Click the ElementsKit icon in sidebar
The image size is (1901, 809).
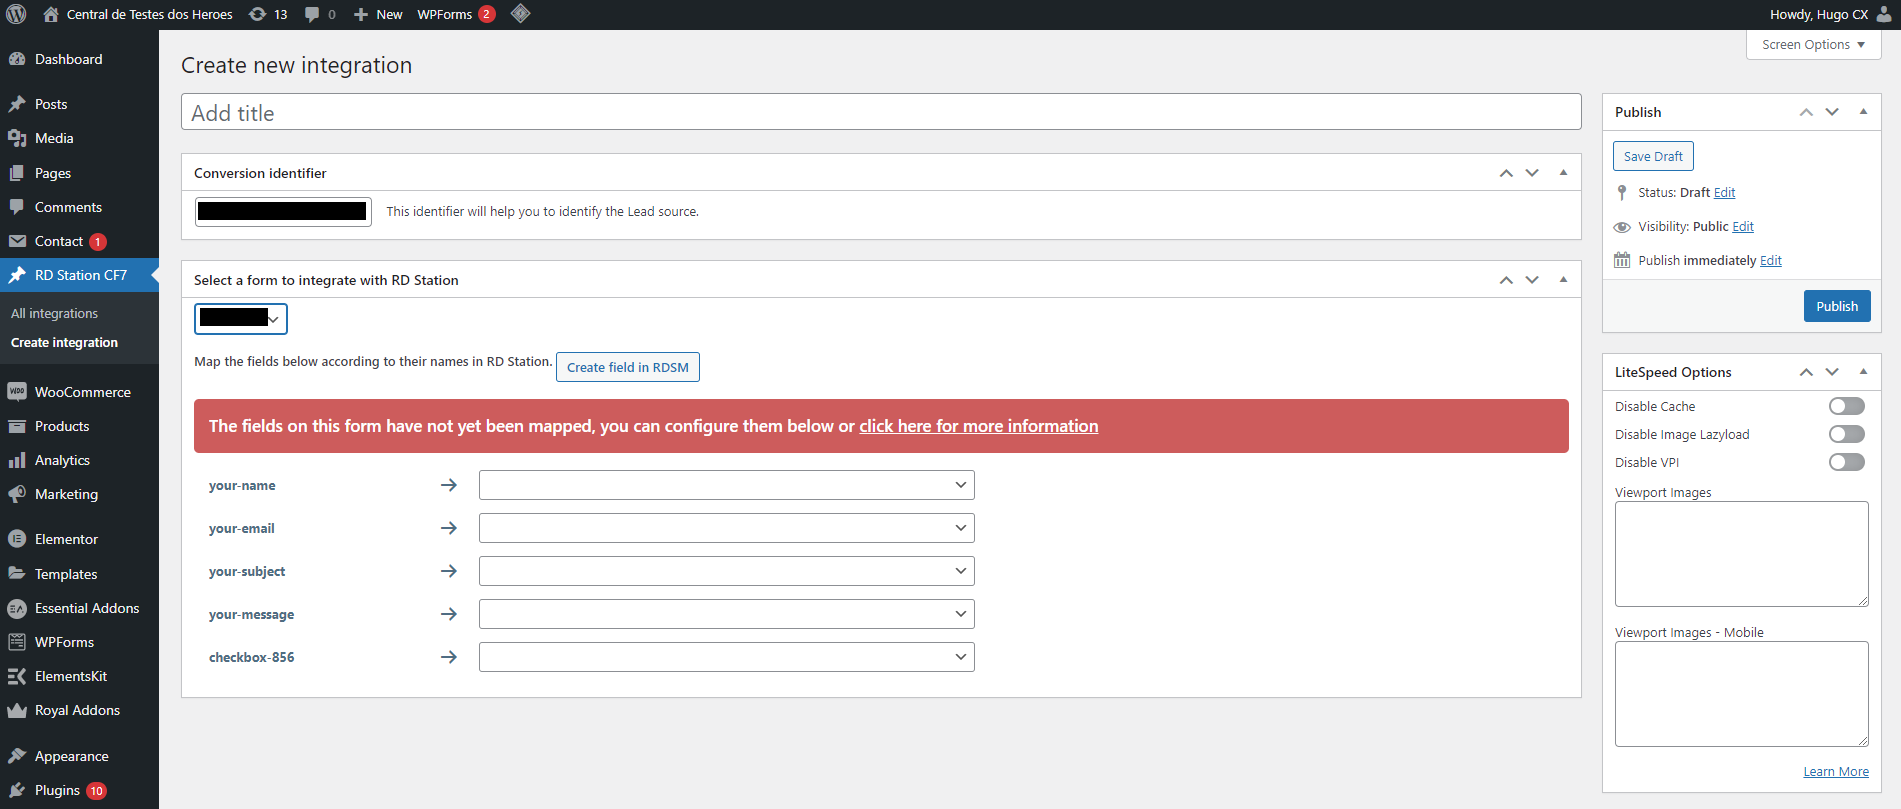point(17,676)
